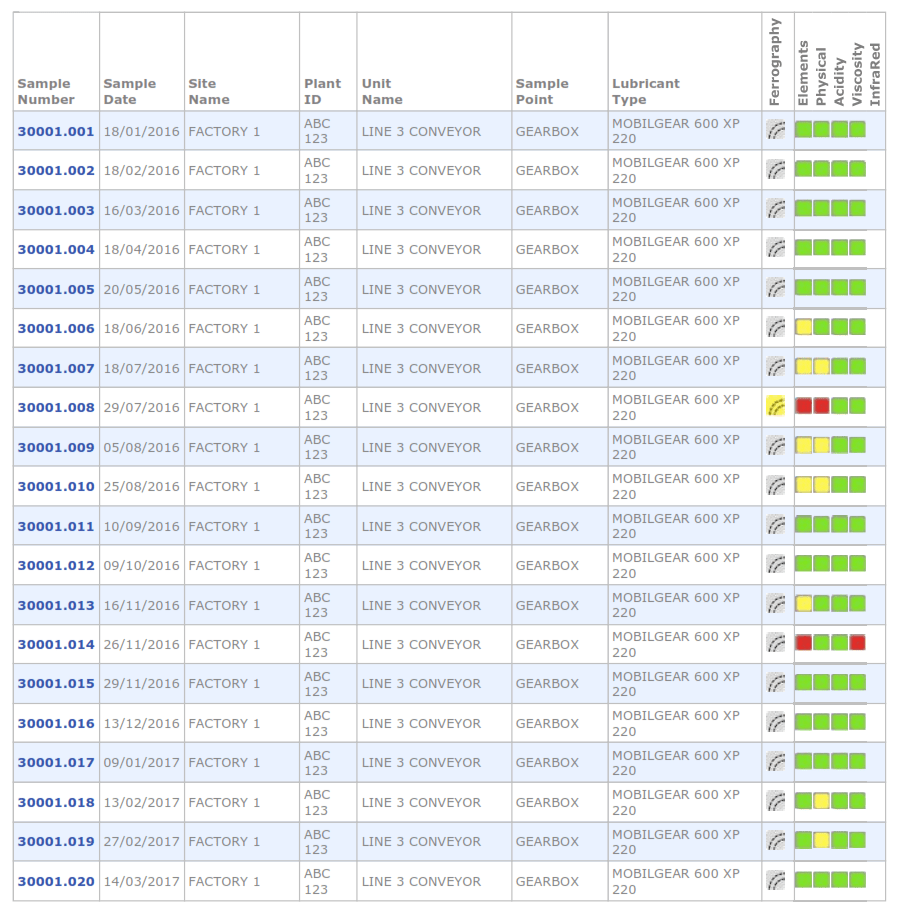Click yellow Physical status for sample 30001.019

[x=821, y=840]
